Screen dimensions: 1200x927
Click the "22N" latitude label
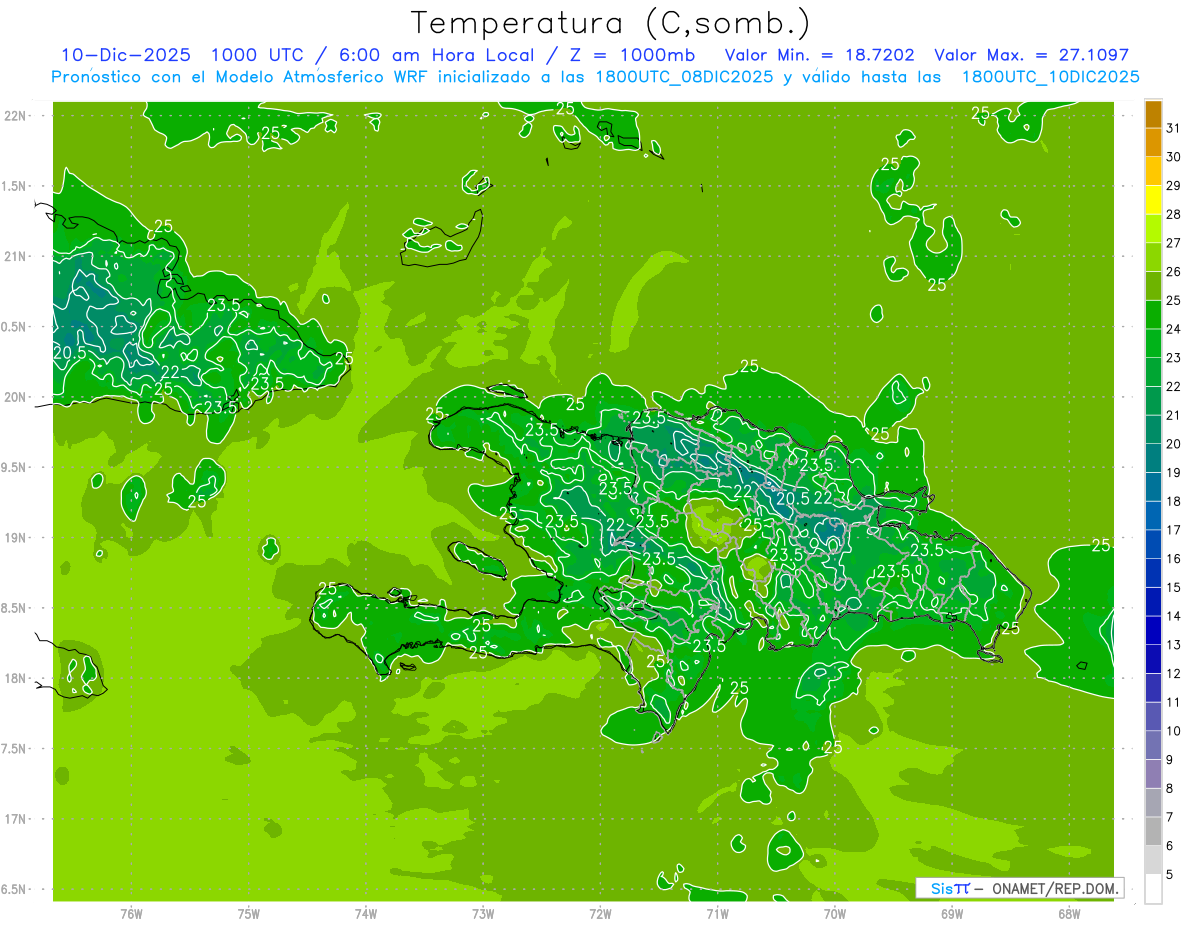[x=17, y=115]
